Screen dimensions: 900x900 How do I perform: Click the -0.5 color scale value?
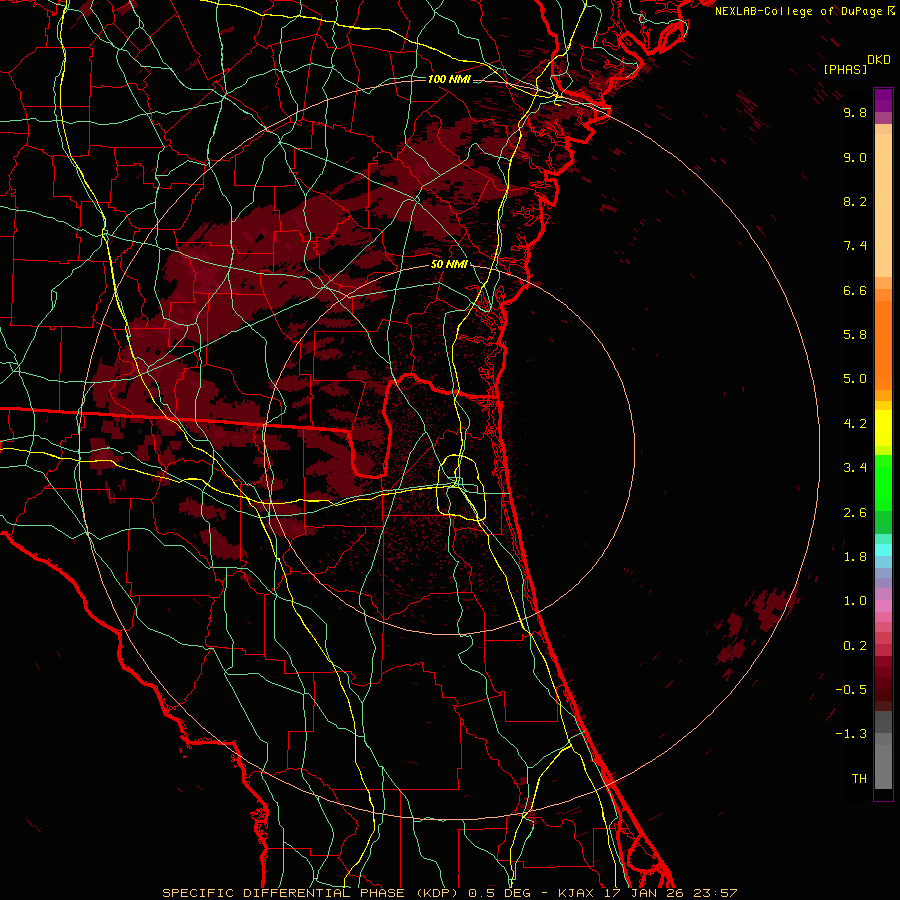851,690
